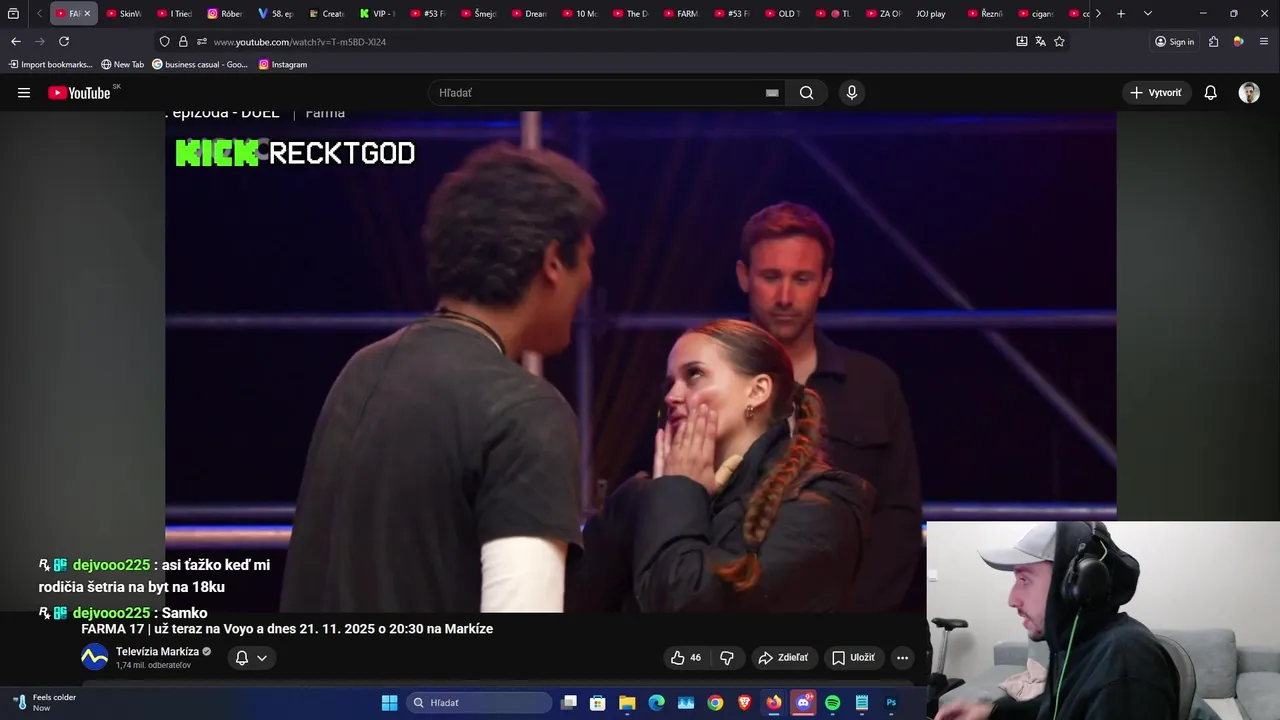Click the Vytvoriť create button
Viewport: 1280px width, 720px height.
pyautogui.click(x=1156, y=93)
